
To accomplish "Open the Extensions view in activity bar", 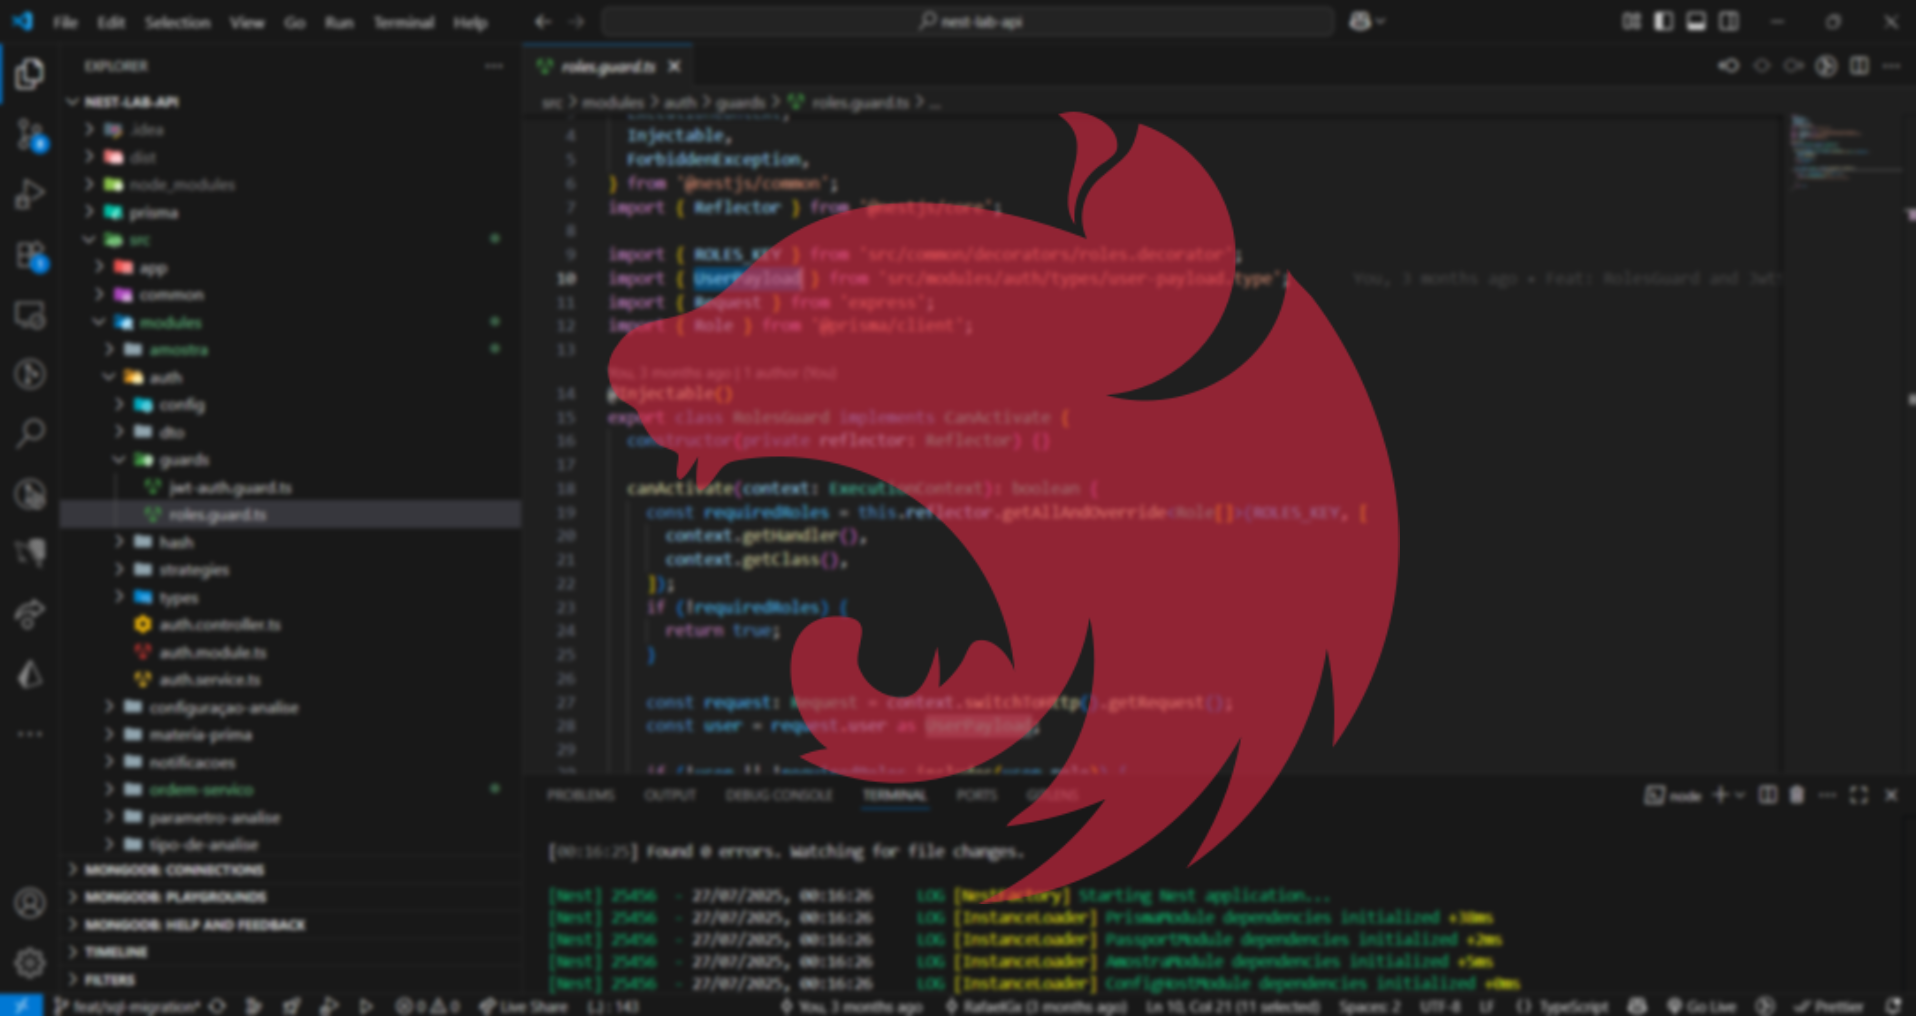I will 30,255.
